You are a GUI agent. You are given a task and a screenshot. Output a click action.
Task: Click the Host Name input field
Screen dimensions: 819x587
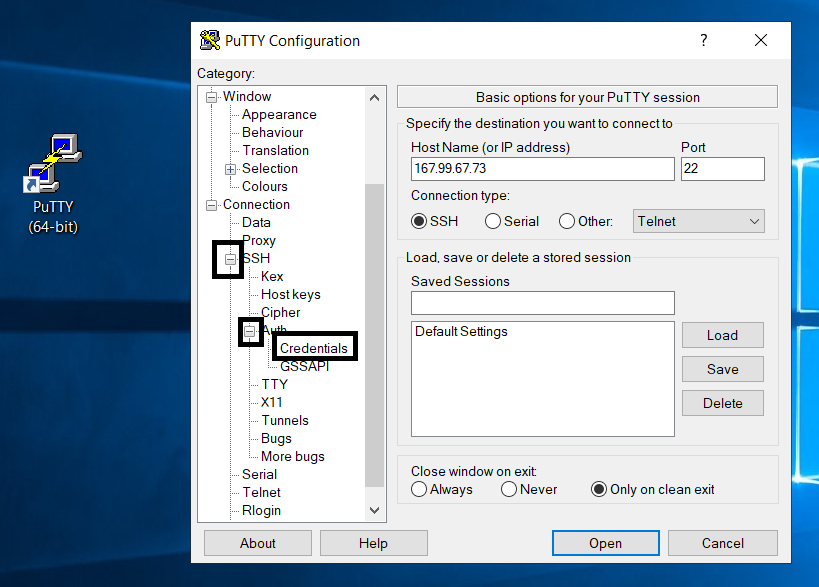pyautogui.click(x=543, y=169)
